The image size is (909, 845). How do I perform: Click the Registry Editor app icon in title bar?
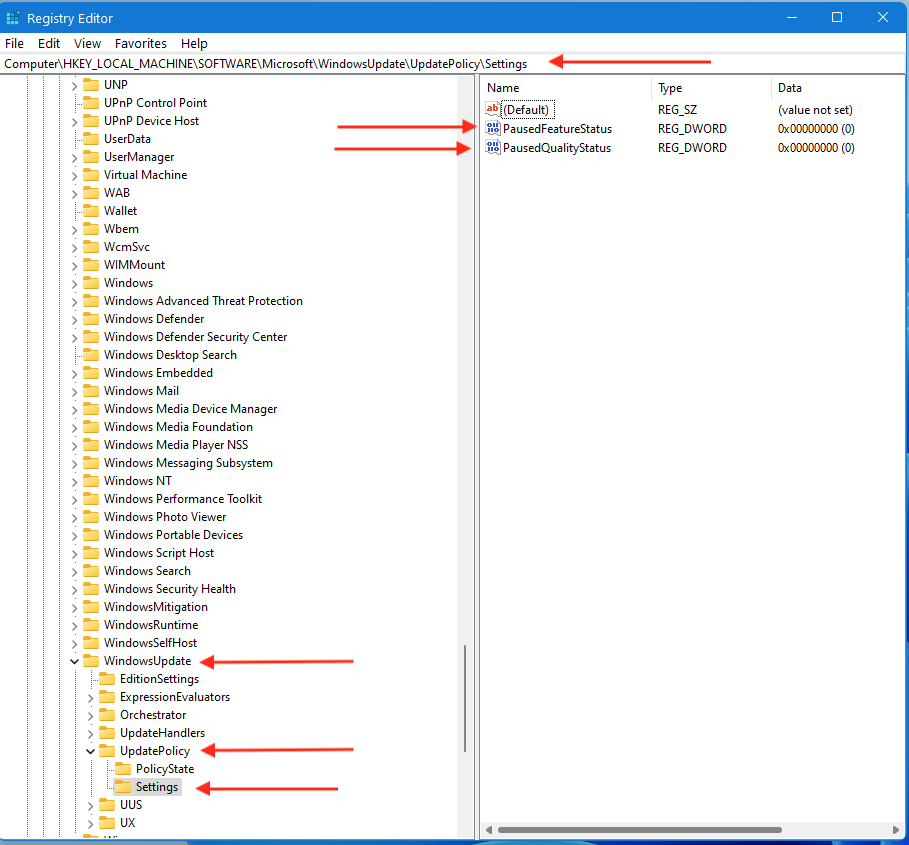13,18
